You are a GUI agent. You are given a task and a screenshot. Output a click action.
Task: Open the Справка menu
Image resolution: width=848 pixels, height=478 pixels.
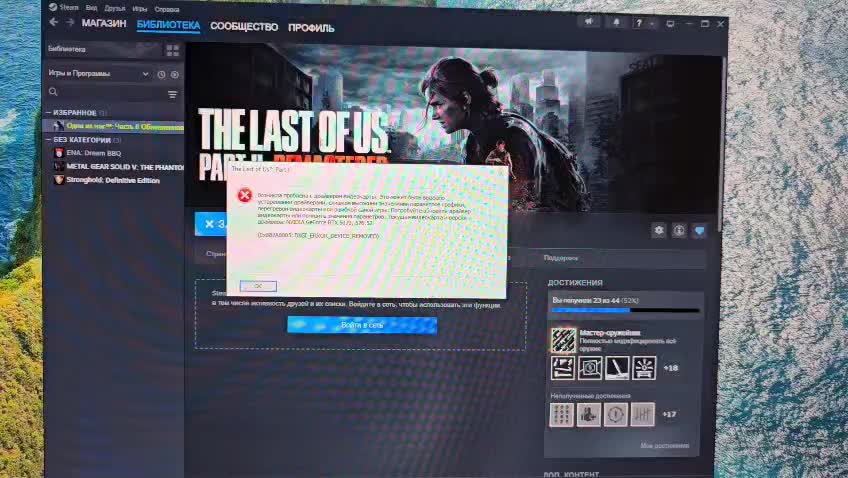pos(167,10)
